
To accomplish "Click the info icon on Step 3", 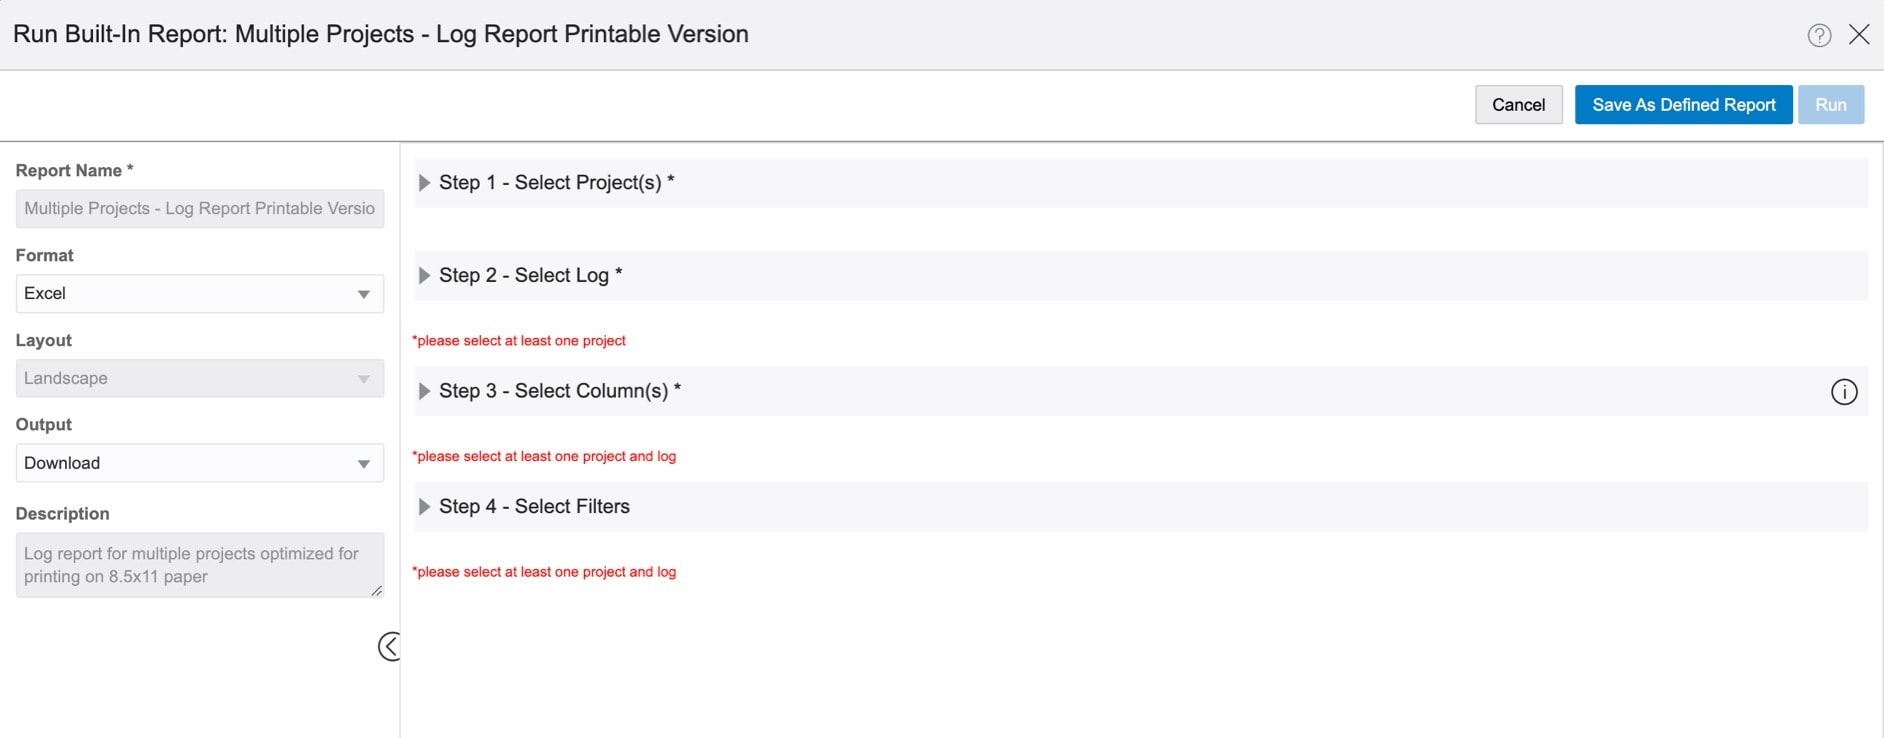I will tap(1843, 392).
